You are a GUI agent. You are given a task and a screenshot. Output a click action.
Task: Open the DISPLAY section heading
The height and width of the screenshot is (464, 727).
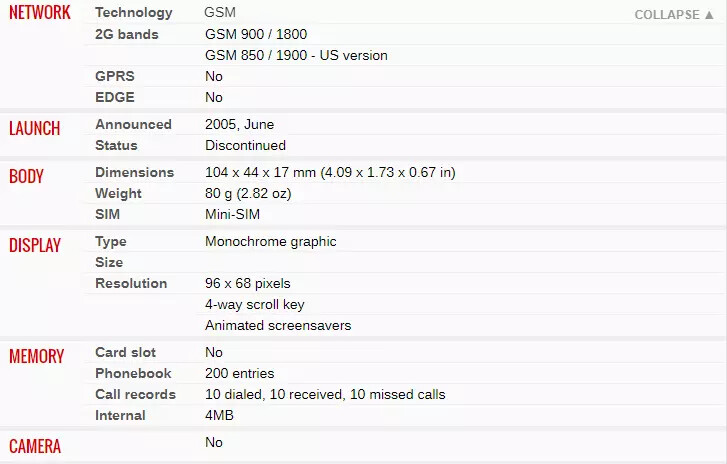click(35, 245)
